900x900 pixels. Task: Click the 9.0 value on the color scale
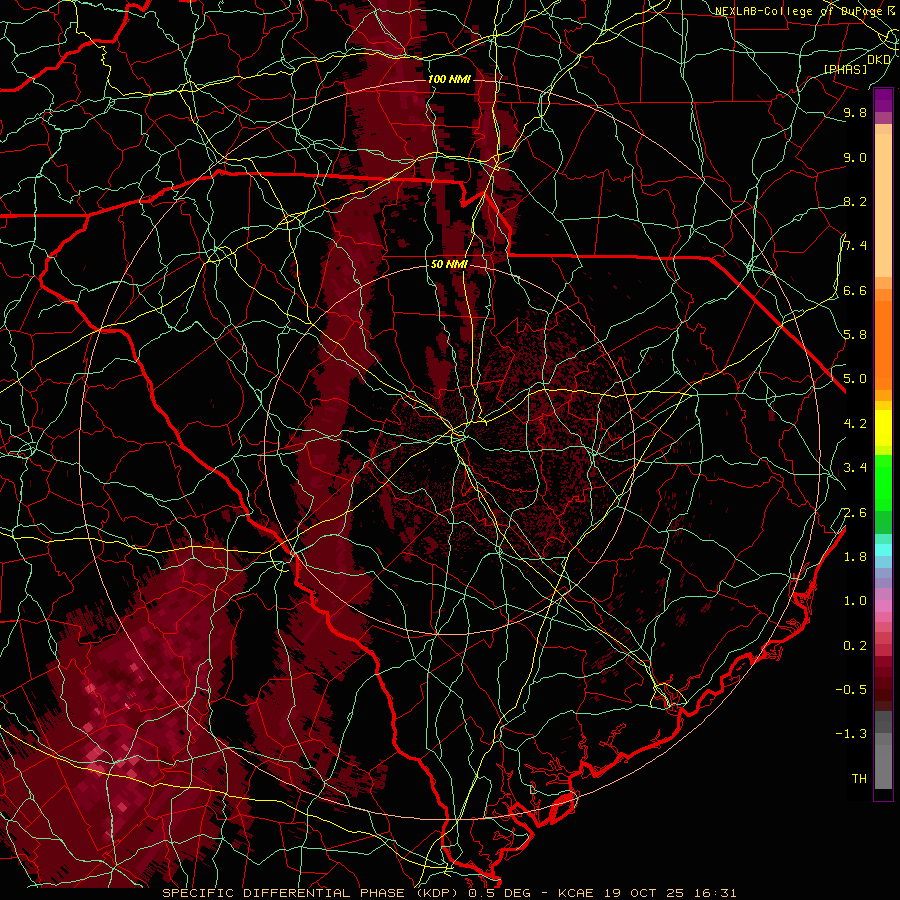855,157
